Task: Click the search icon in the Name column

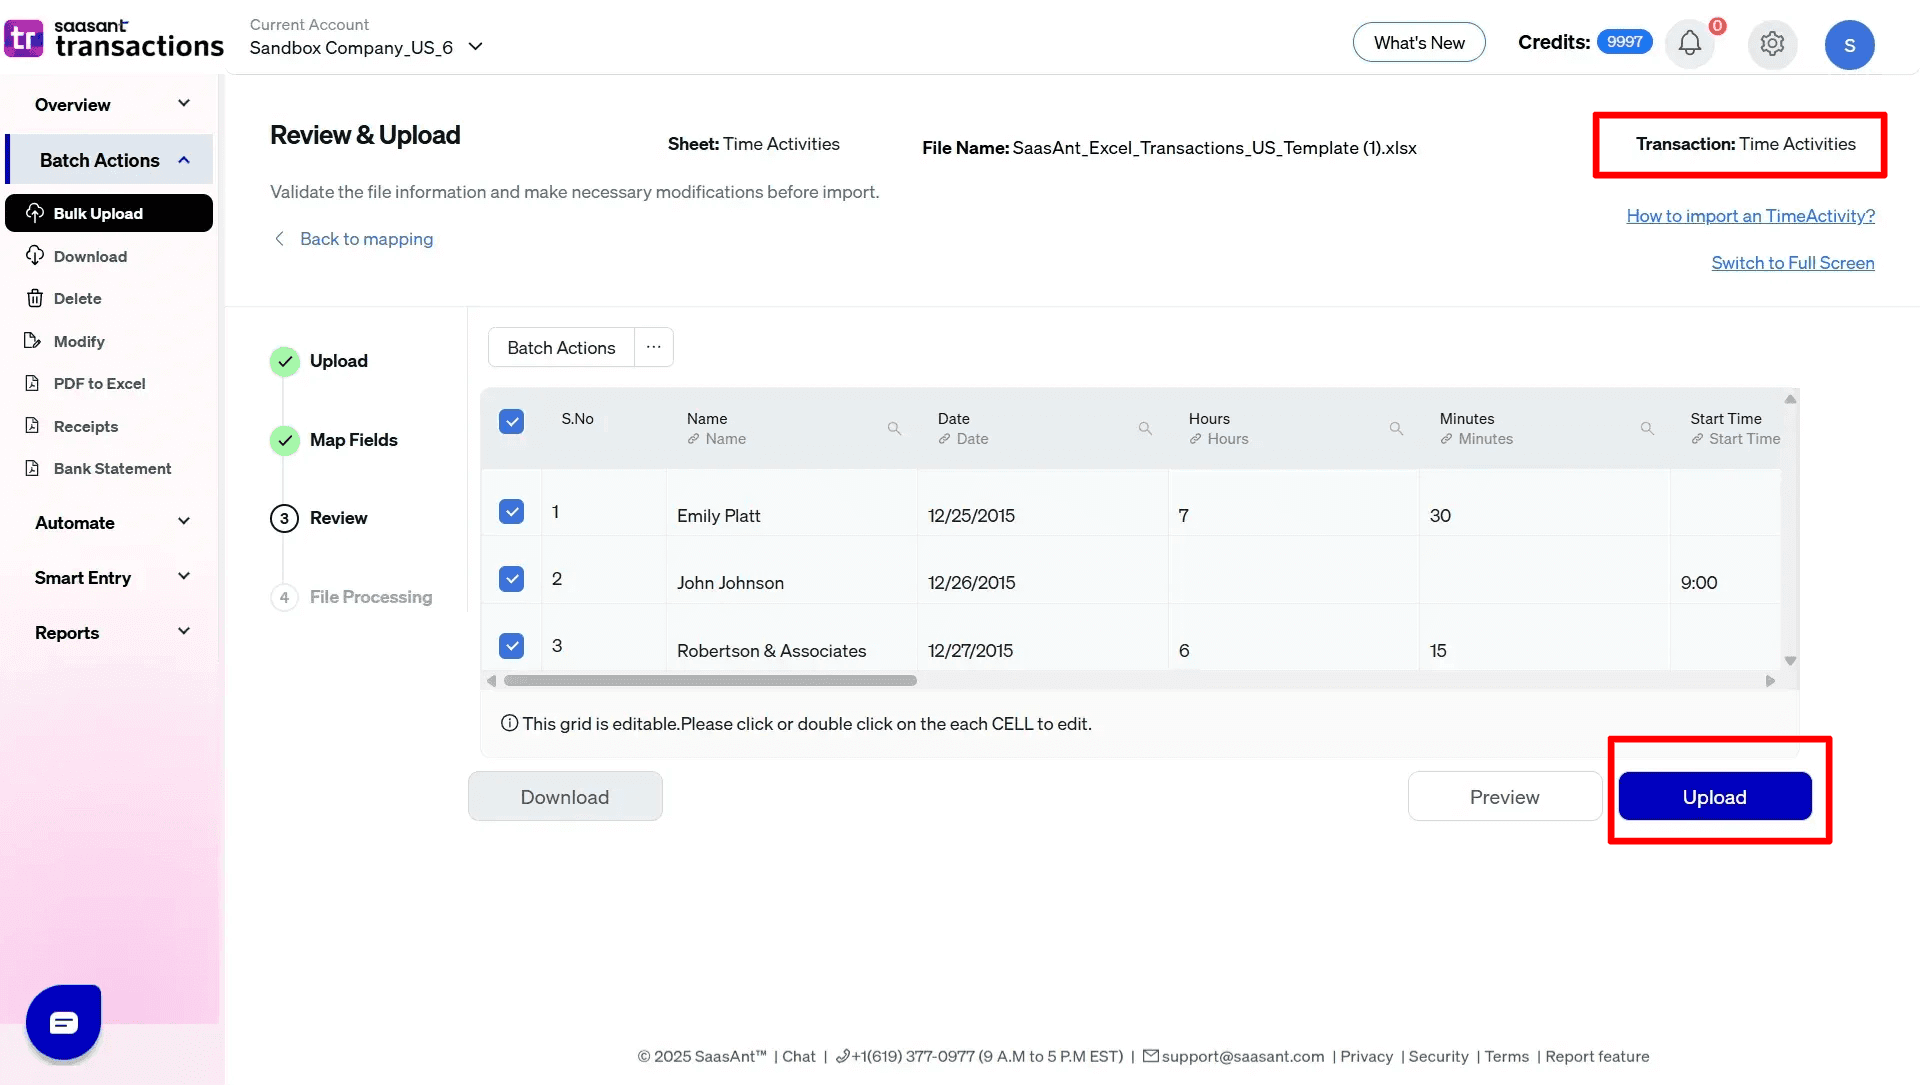Action: tap(894, 428)
